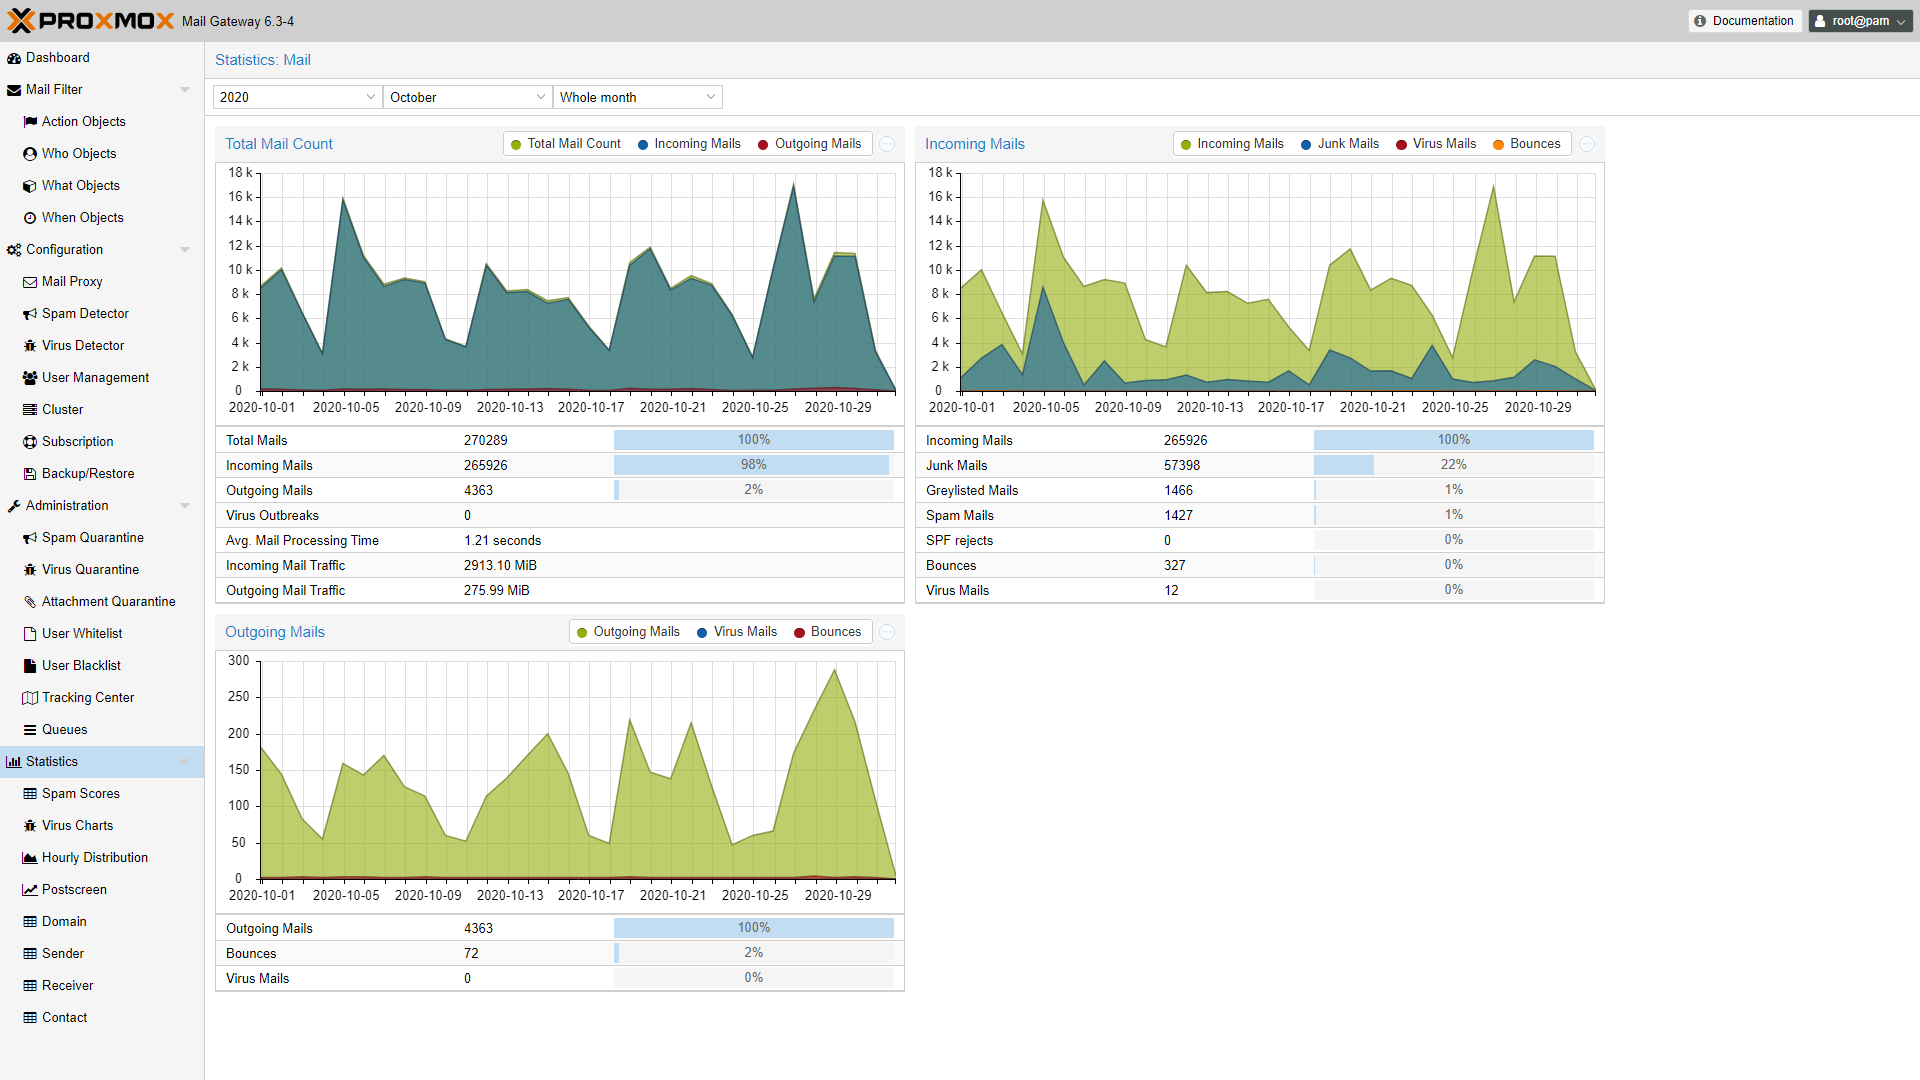The width and height of the screenshot is (1920, 1080).
Task: Collapse the Mail Filter section arrow
Action: (x=185, y=90)
